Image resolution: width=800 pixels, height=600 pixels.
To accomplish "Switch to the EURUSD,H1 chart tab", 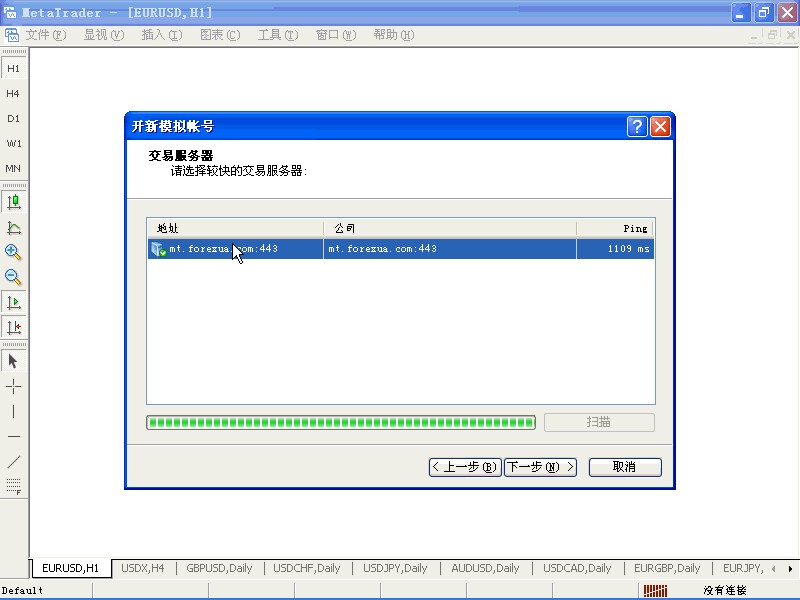I will (x=70, y=568).
